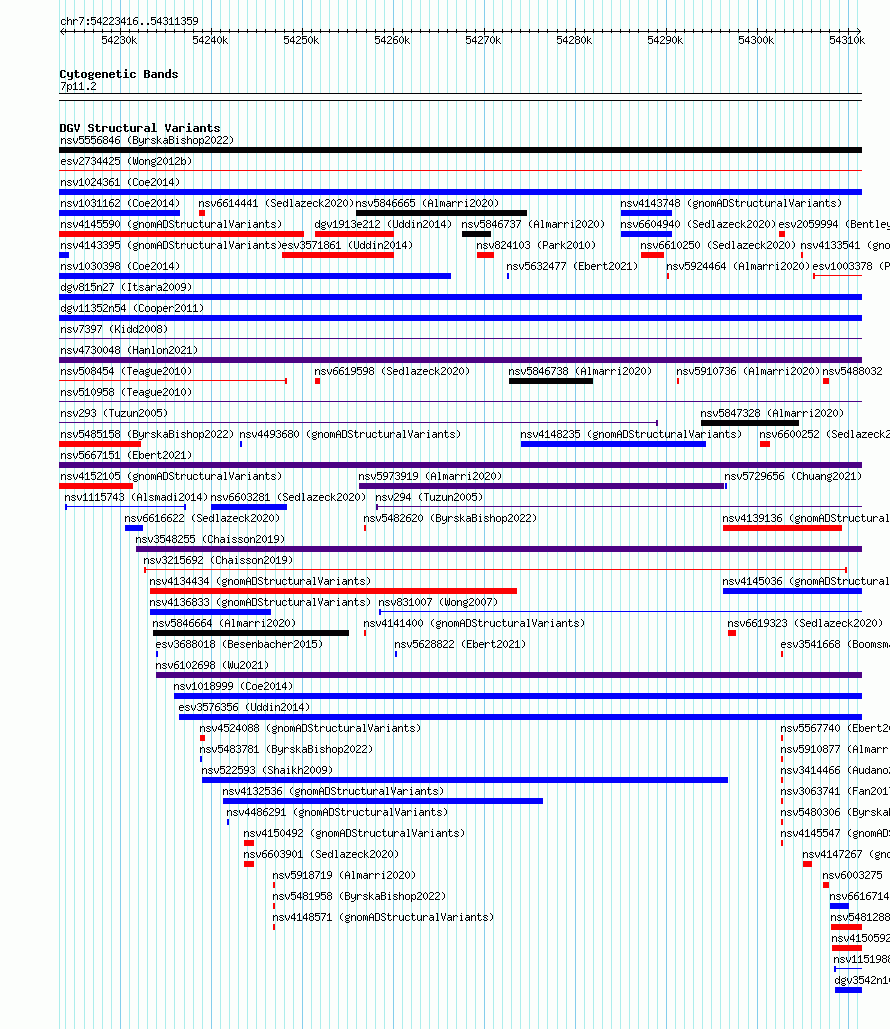This screenshot has width=890, height=1029.
Task: Click blue bar under nsv522593 (Shaikh2009)
Action: [x=465, y=780]
